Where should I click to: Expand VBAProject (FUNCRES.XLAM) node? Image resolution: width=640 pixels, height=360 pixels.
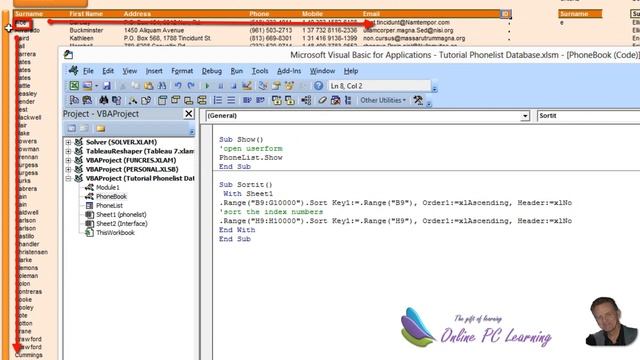68,160
